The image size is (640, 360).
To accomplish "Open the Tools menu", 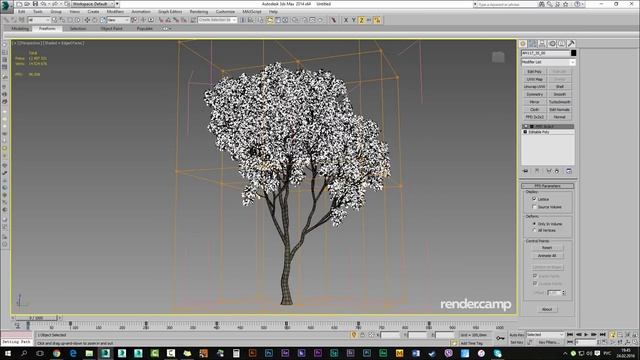I will coord(38,12).
